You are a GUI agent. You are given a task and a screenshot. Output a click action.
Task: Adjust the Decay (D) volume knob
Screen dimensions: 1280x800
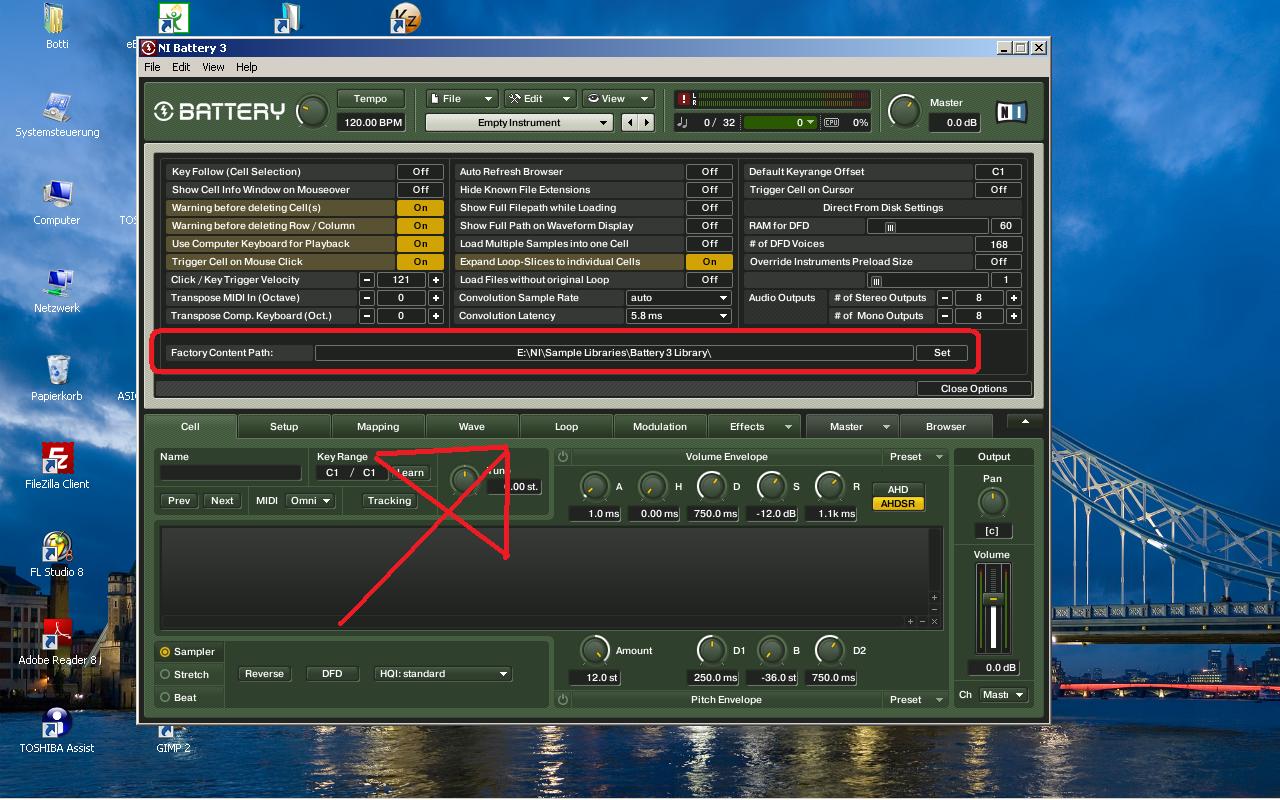tap(711, 487)
